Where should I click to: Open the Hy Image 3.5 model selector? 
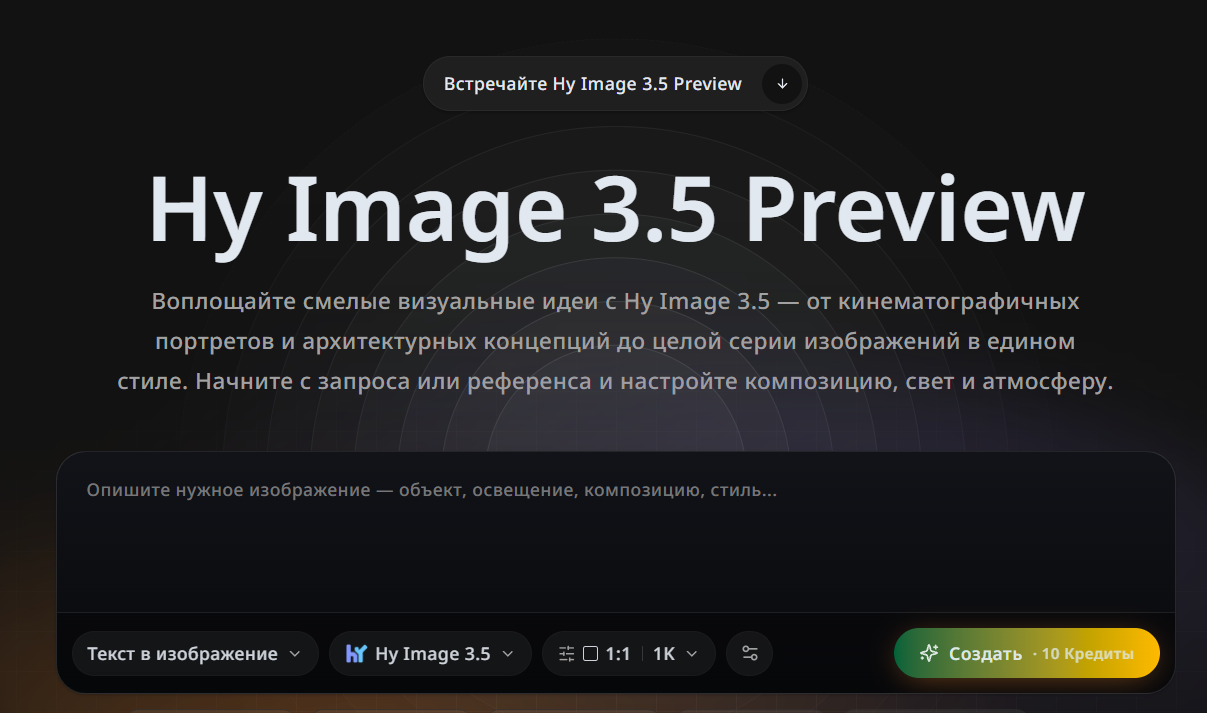(x=430, y=654)
